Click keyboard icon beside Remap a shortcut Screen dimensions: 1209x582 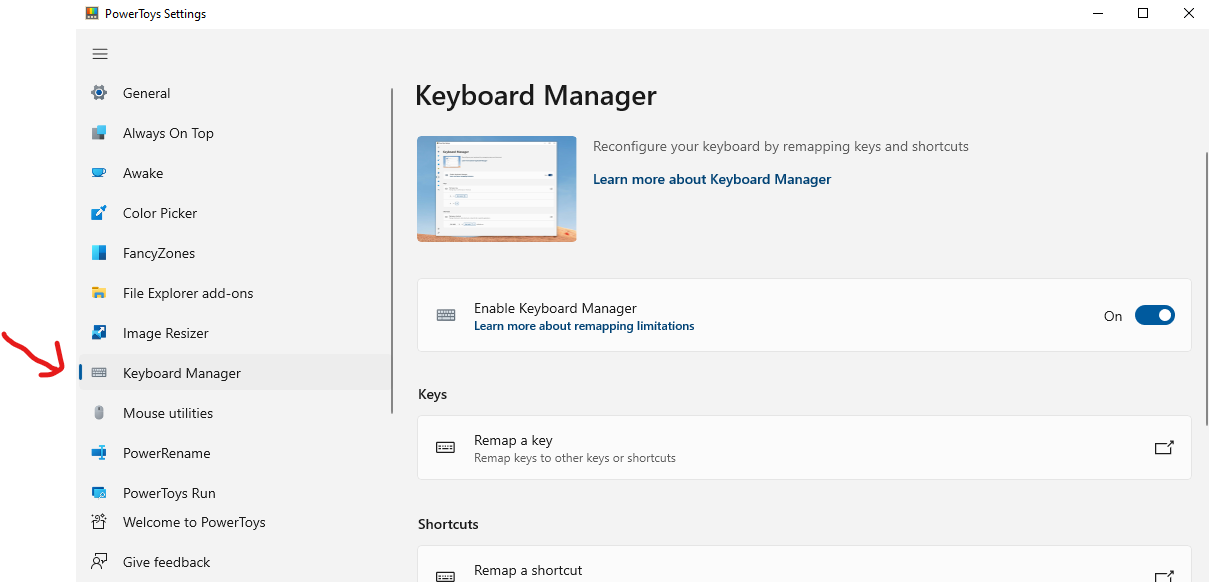point(446,576)
